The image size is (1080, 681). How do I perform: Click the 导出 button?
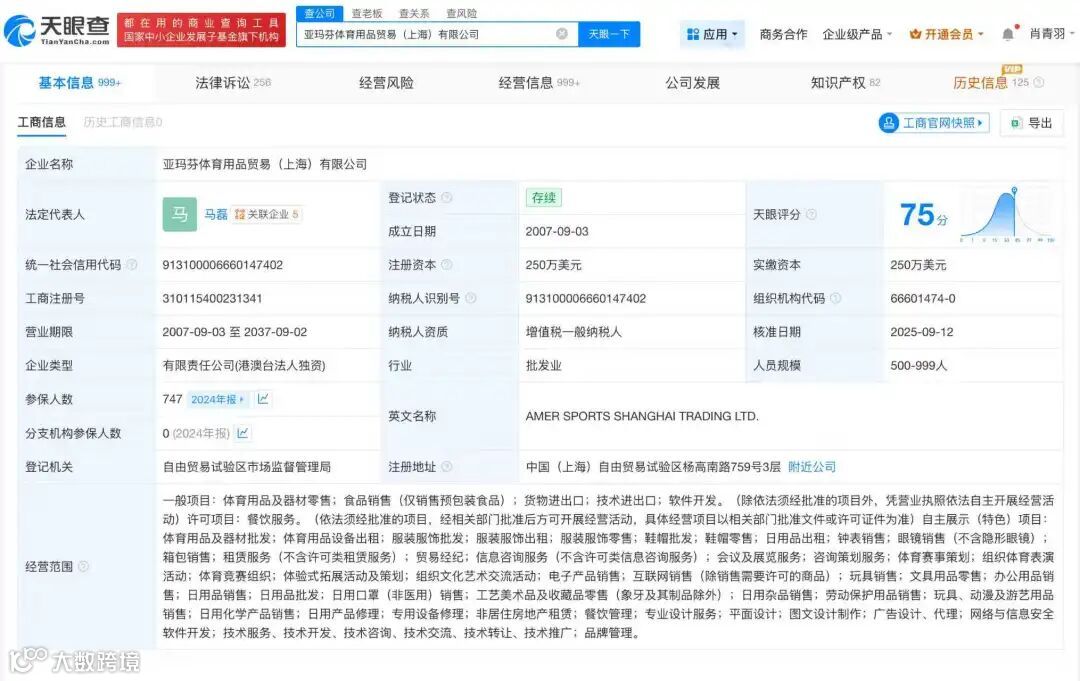pos(1032,123)
